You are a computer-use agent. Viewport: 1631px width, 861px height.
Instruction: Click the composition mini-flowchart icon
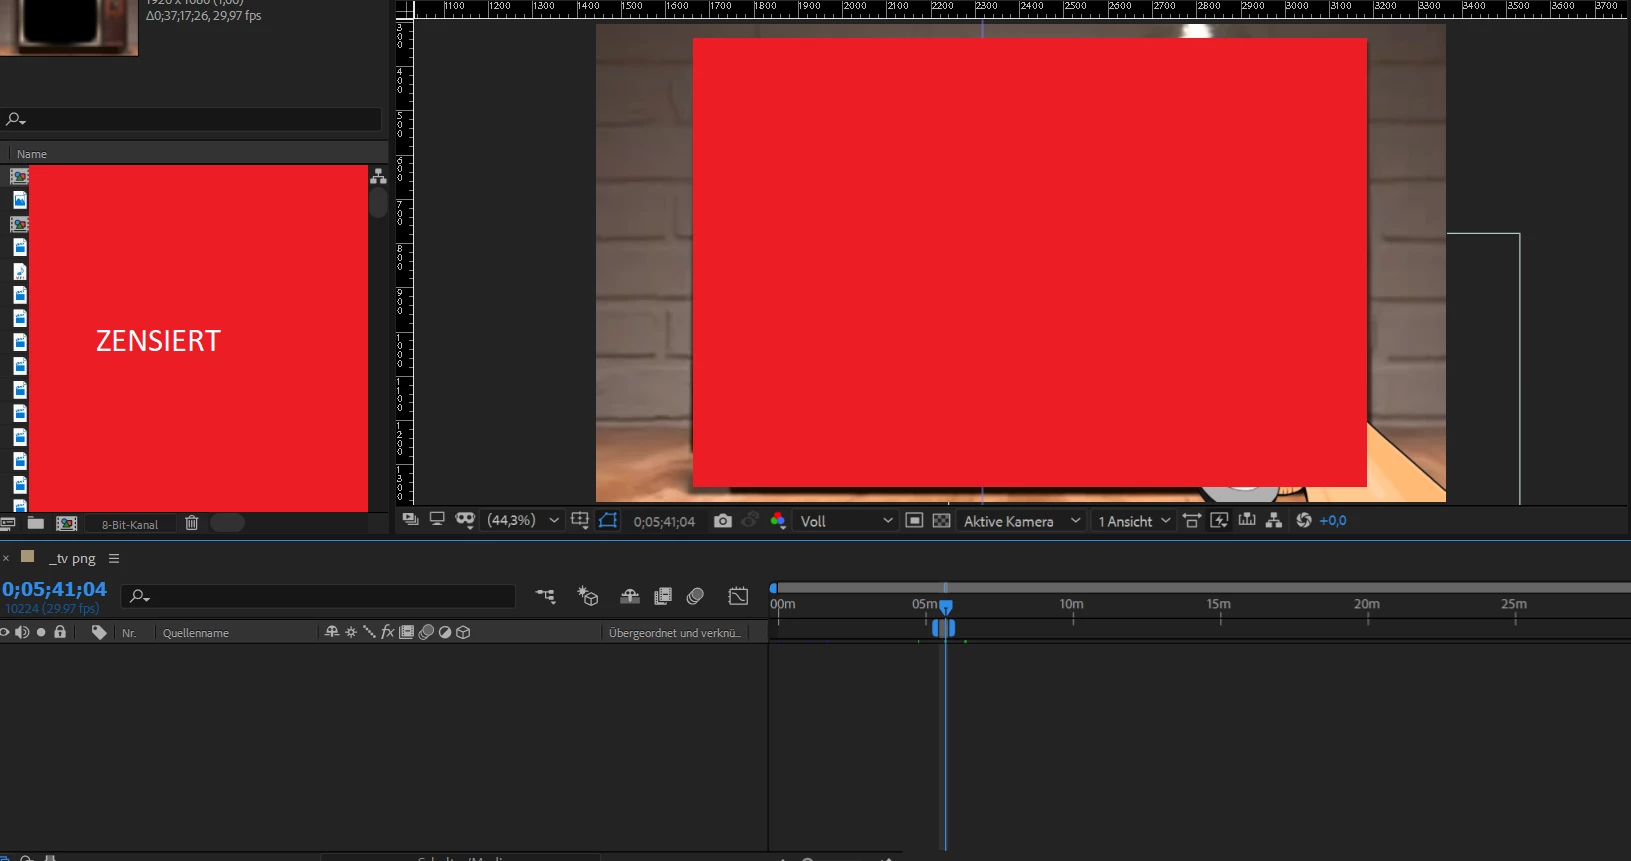[x=545, y=596]
